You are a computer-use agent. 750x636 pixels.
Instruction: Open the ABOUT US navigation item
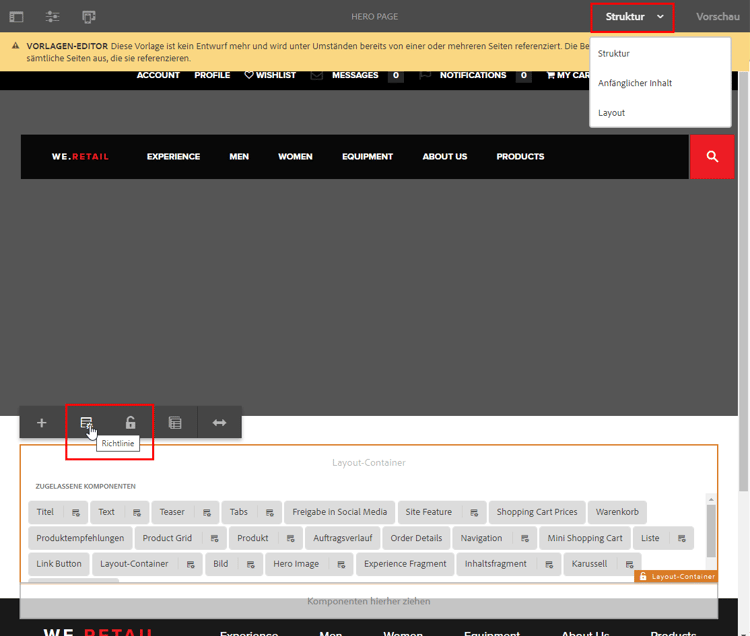[x=444, y=156]
